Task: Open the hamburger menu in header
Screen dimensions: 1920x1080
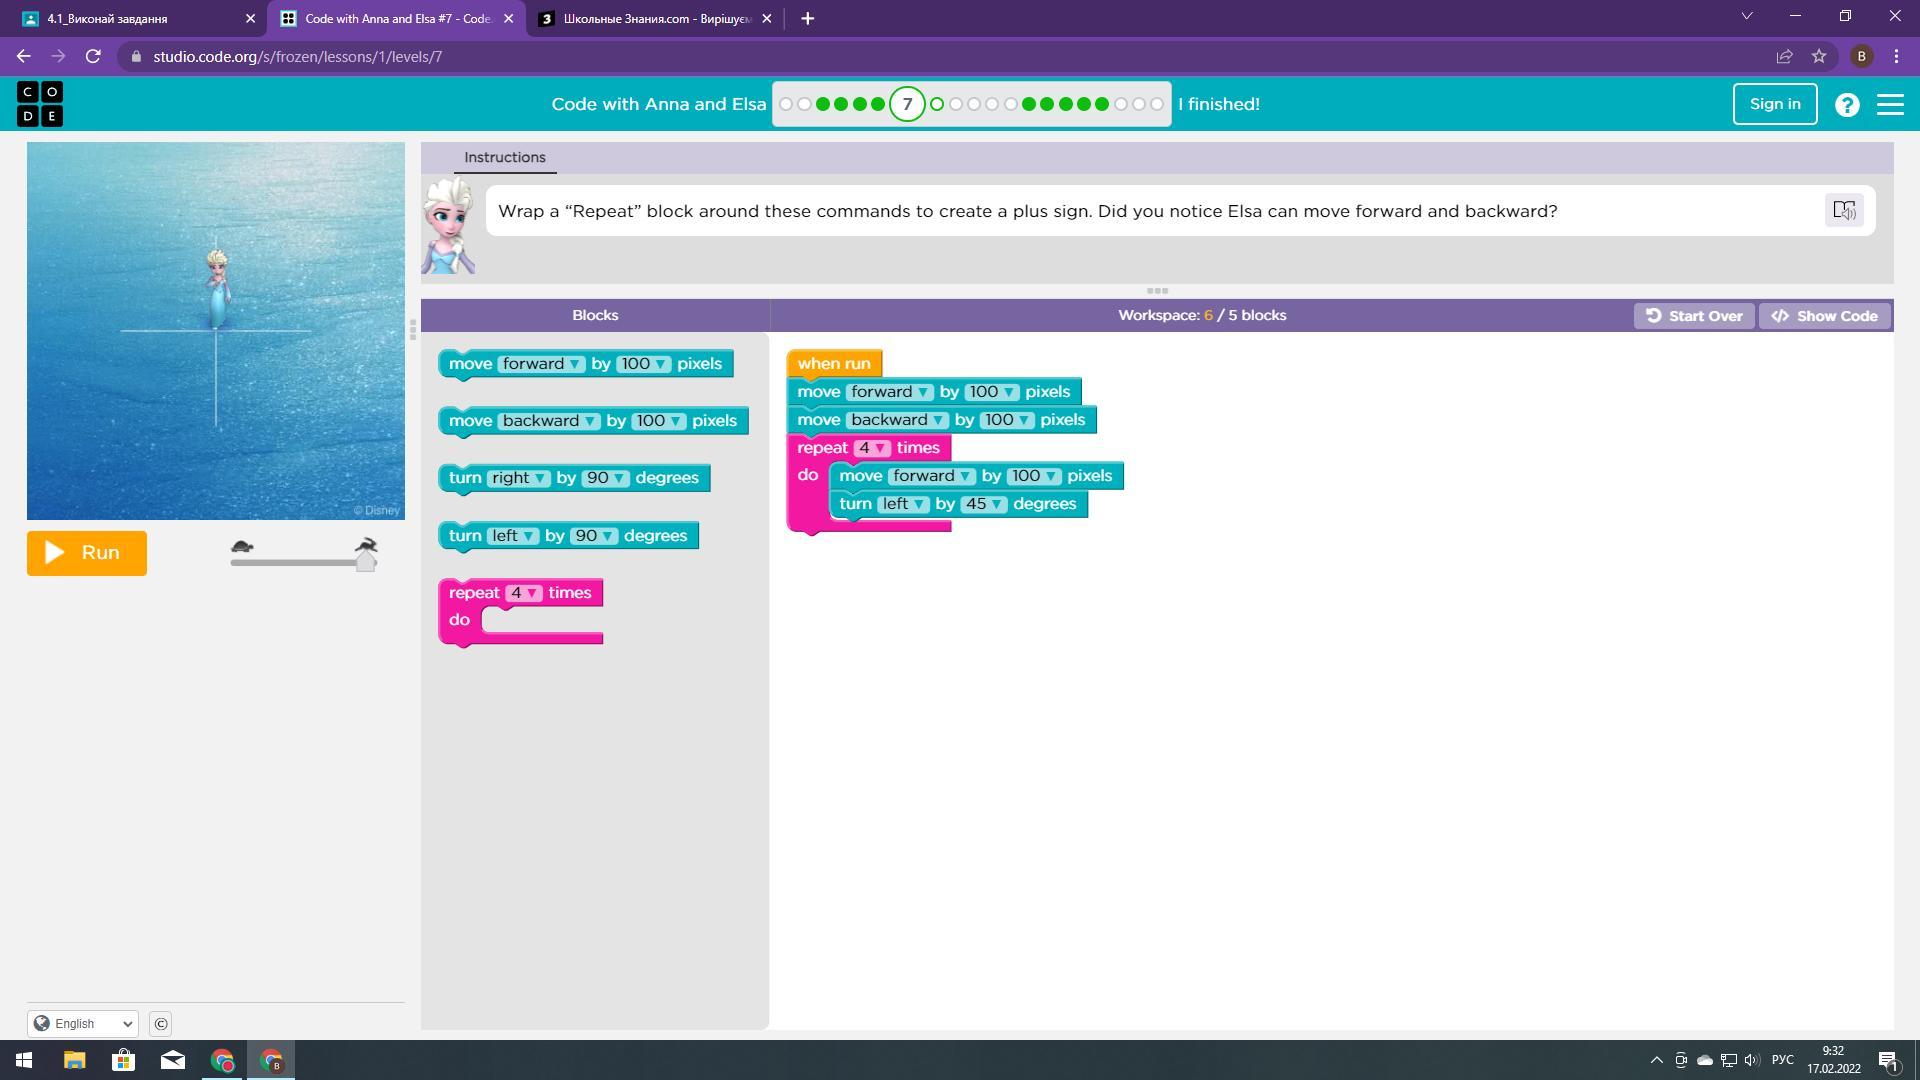Action: [1890, 104]
